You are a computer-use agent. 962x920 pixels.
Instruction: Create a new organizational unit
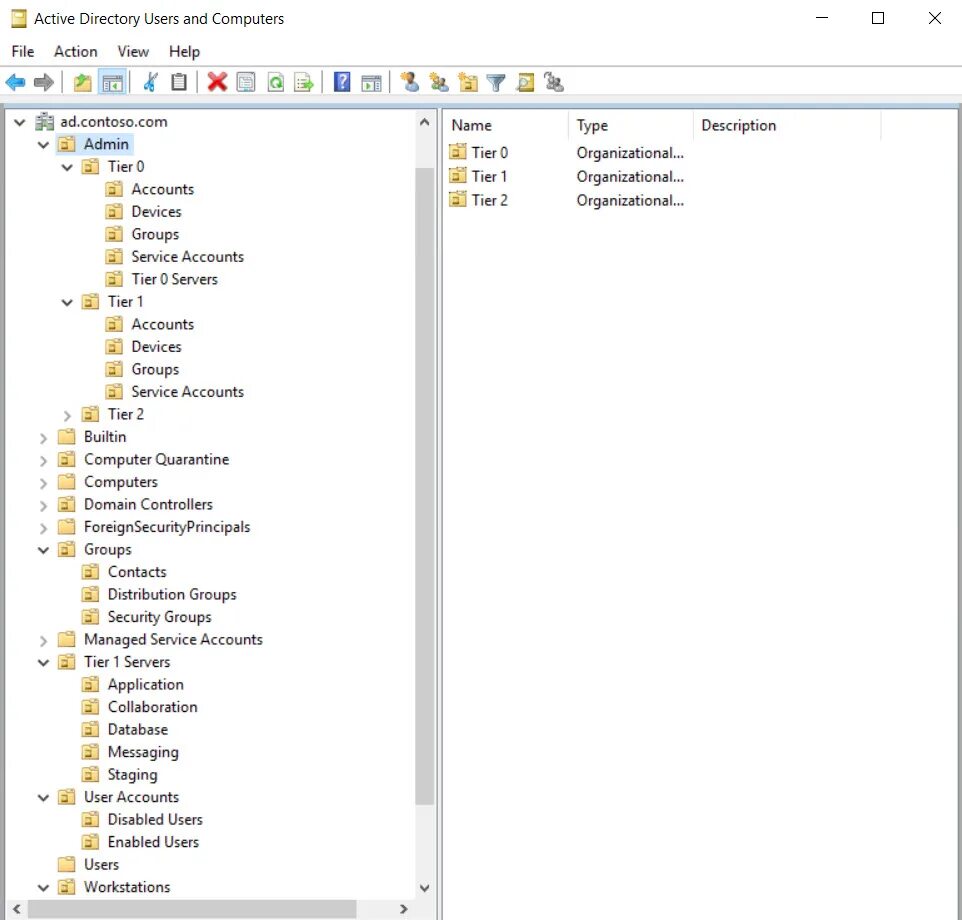tap(468, 82)
